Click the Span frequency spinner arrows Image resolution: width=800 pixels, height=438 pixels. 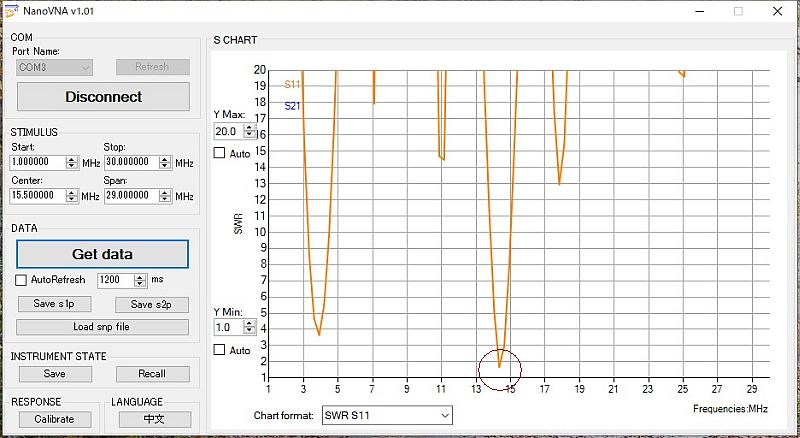[166, 196]
